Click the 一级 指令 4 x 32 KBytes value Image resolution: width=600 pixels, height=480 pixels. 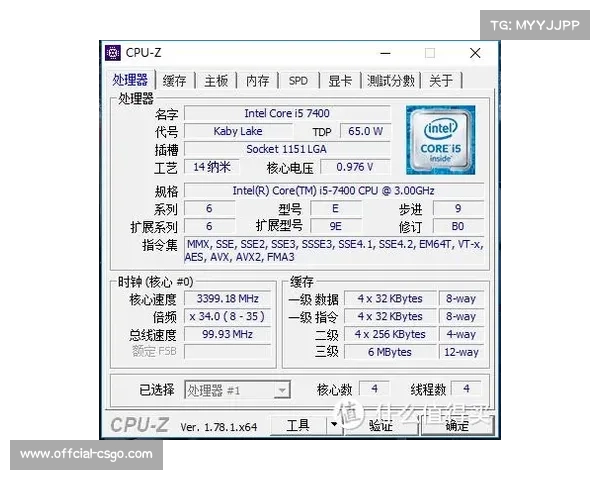(x=390, y=317)
